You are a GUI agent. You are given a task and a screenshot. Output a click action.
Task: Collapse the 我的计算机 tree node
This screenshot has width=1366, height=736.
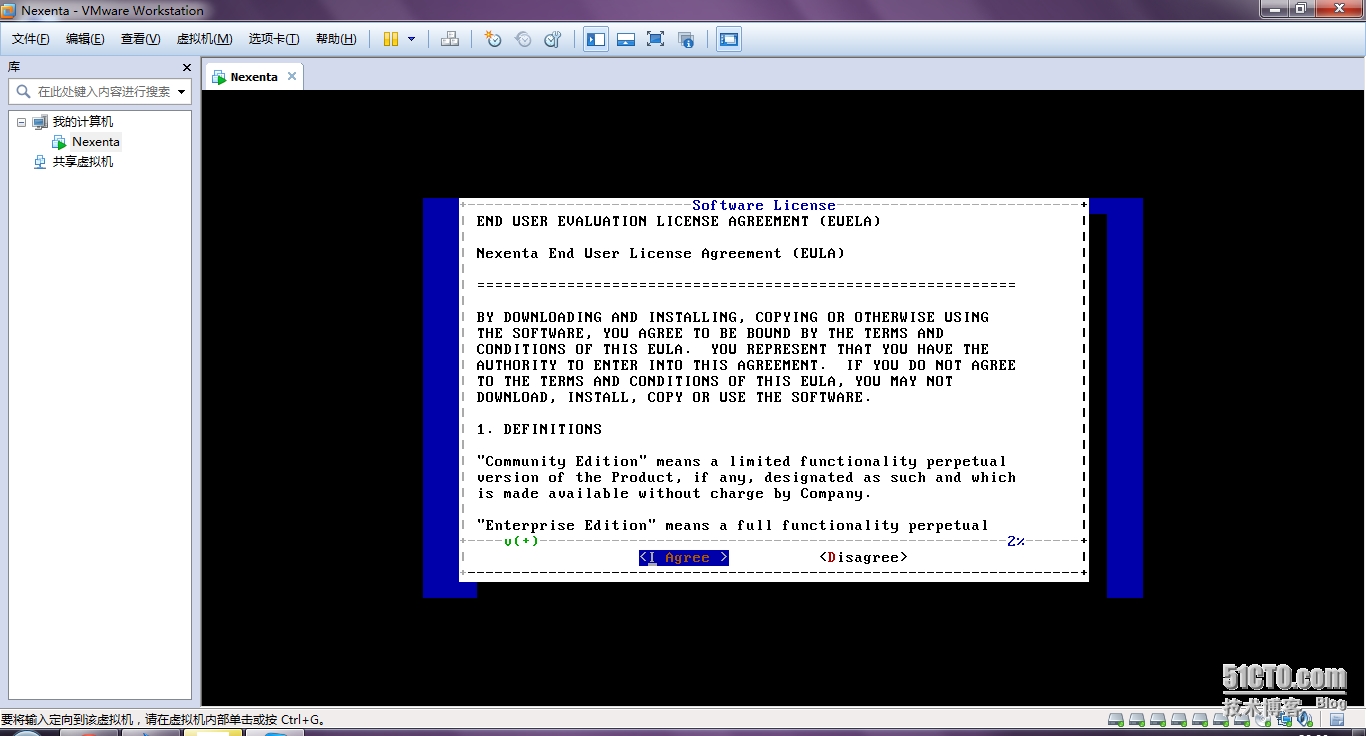pyautogui.click(x=21, y=122)
